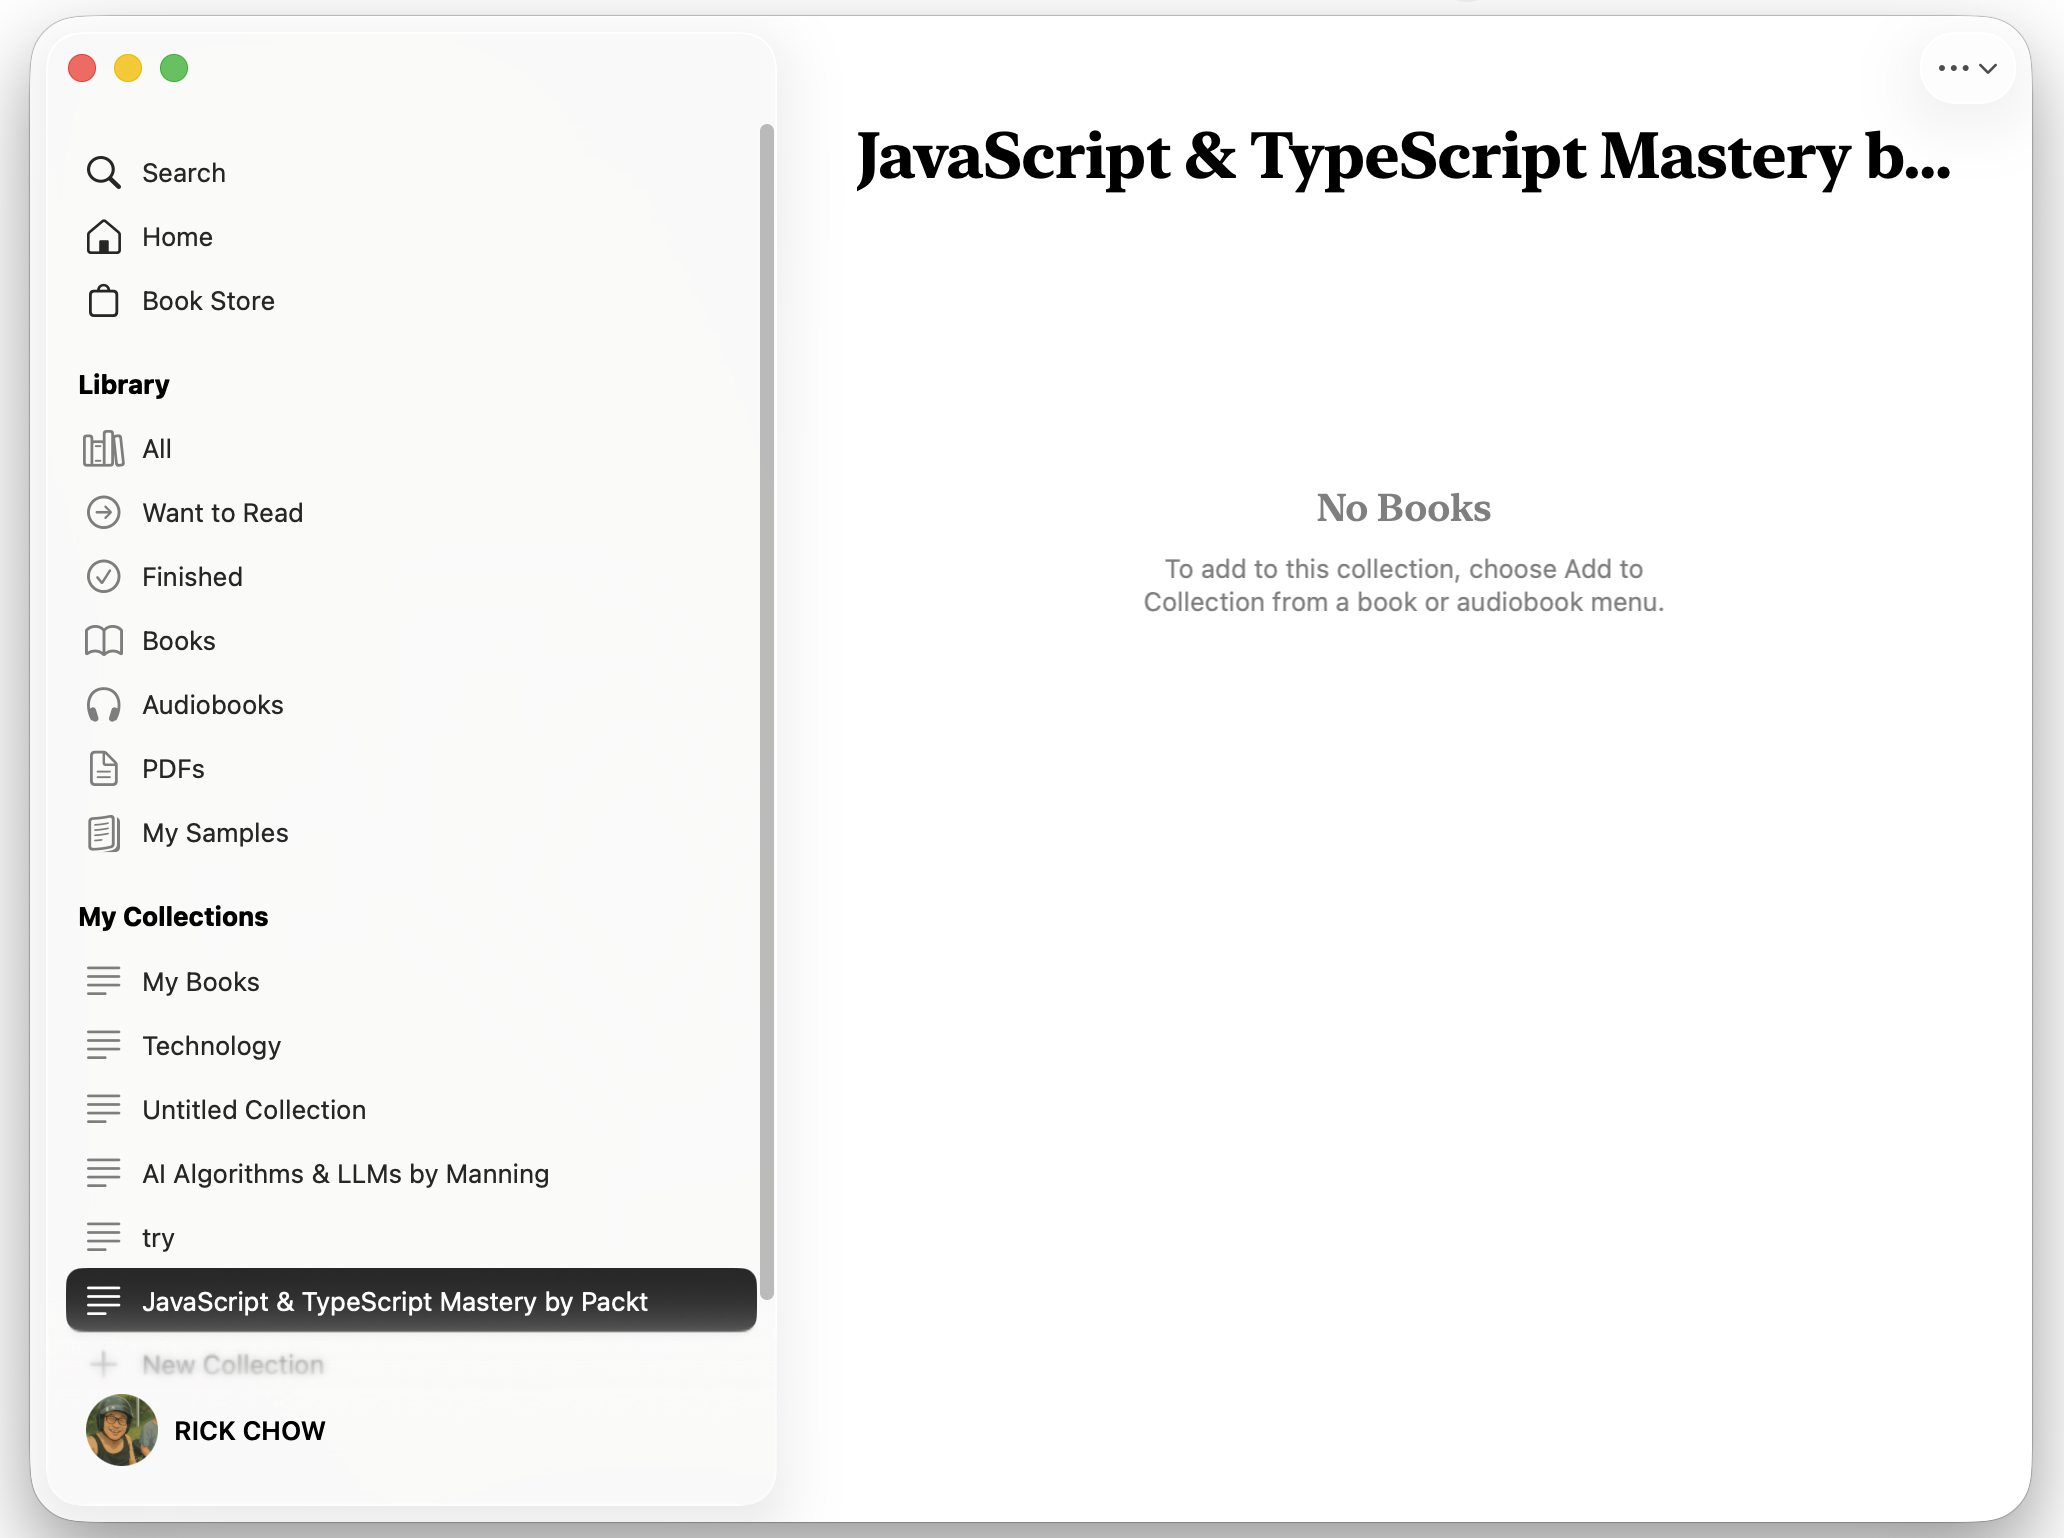Click the PDFs document icon

point(103,769)
